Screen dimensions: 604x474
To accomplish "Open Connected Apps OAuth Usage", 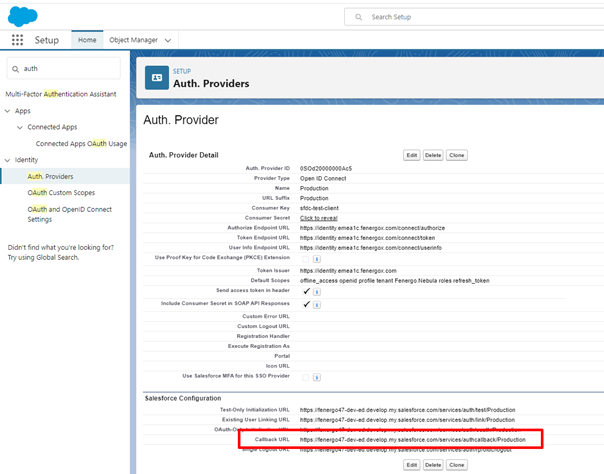I will 81,144.
